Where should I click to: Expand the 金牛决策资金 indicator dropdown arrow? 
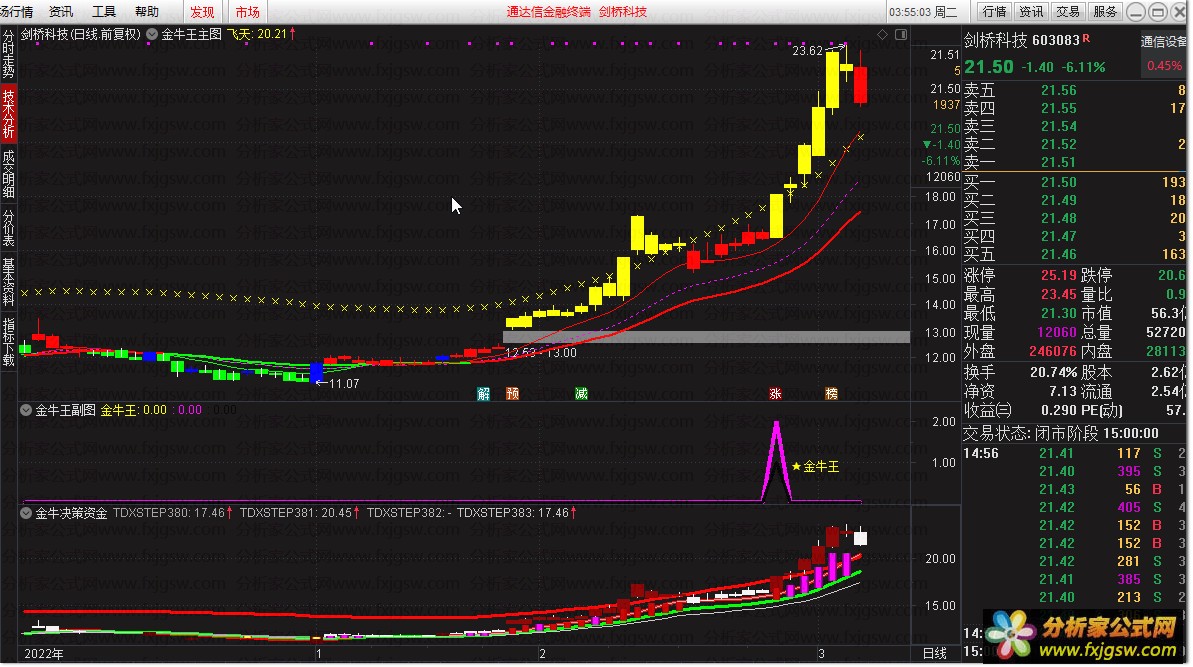click(26, 513)
